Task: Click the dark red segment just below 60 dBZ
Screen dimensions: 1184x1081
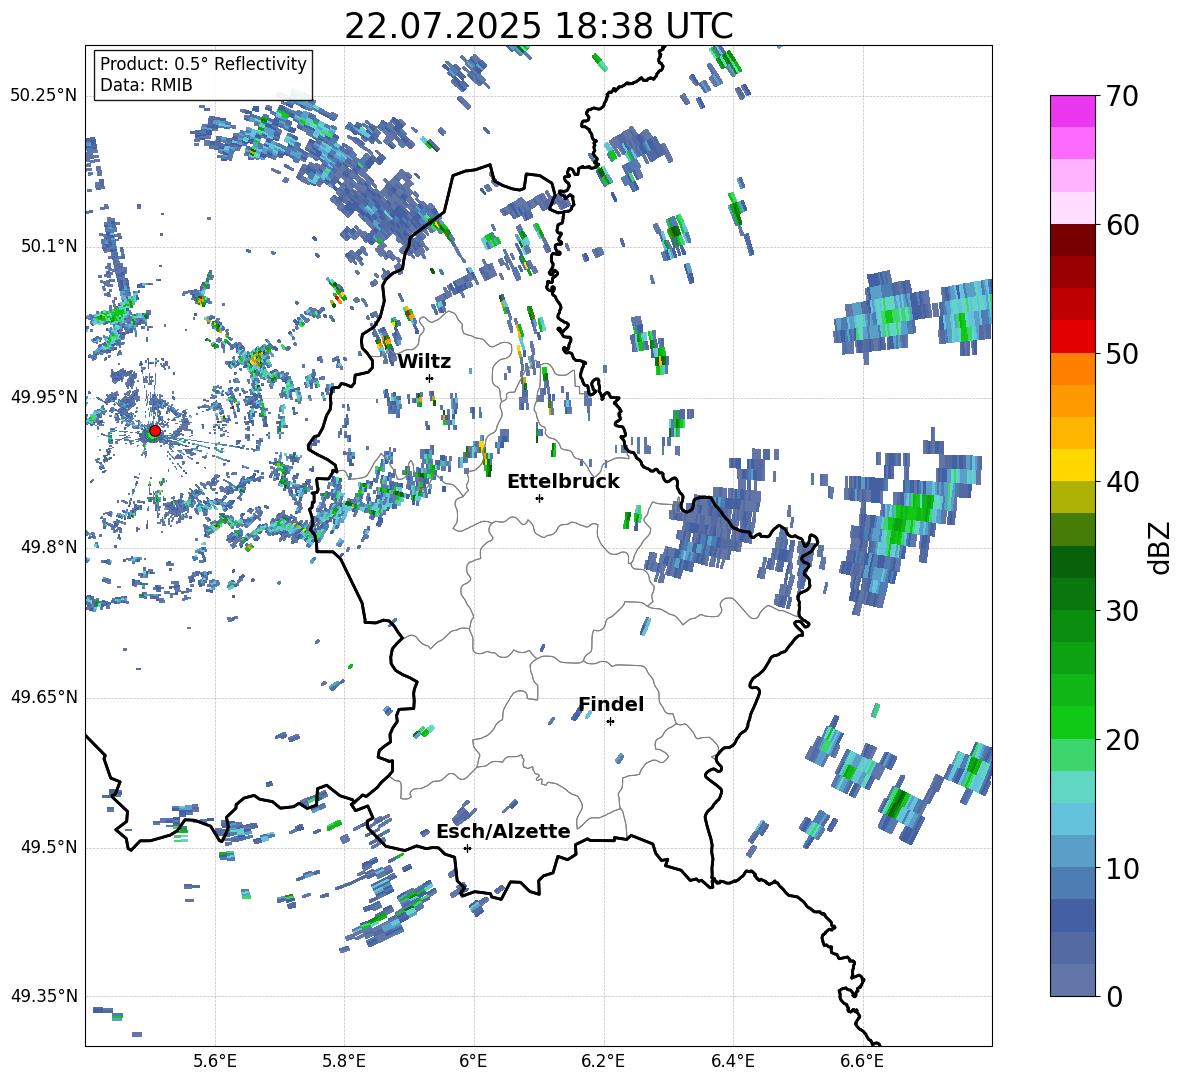Action: (1072, 239)
